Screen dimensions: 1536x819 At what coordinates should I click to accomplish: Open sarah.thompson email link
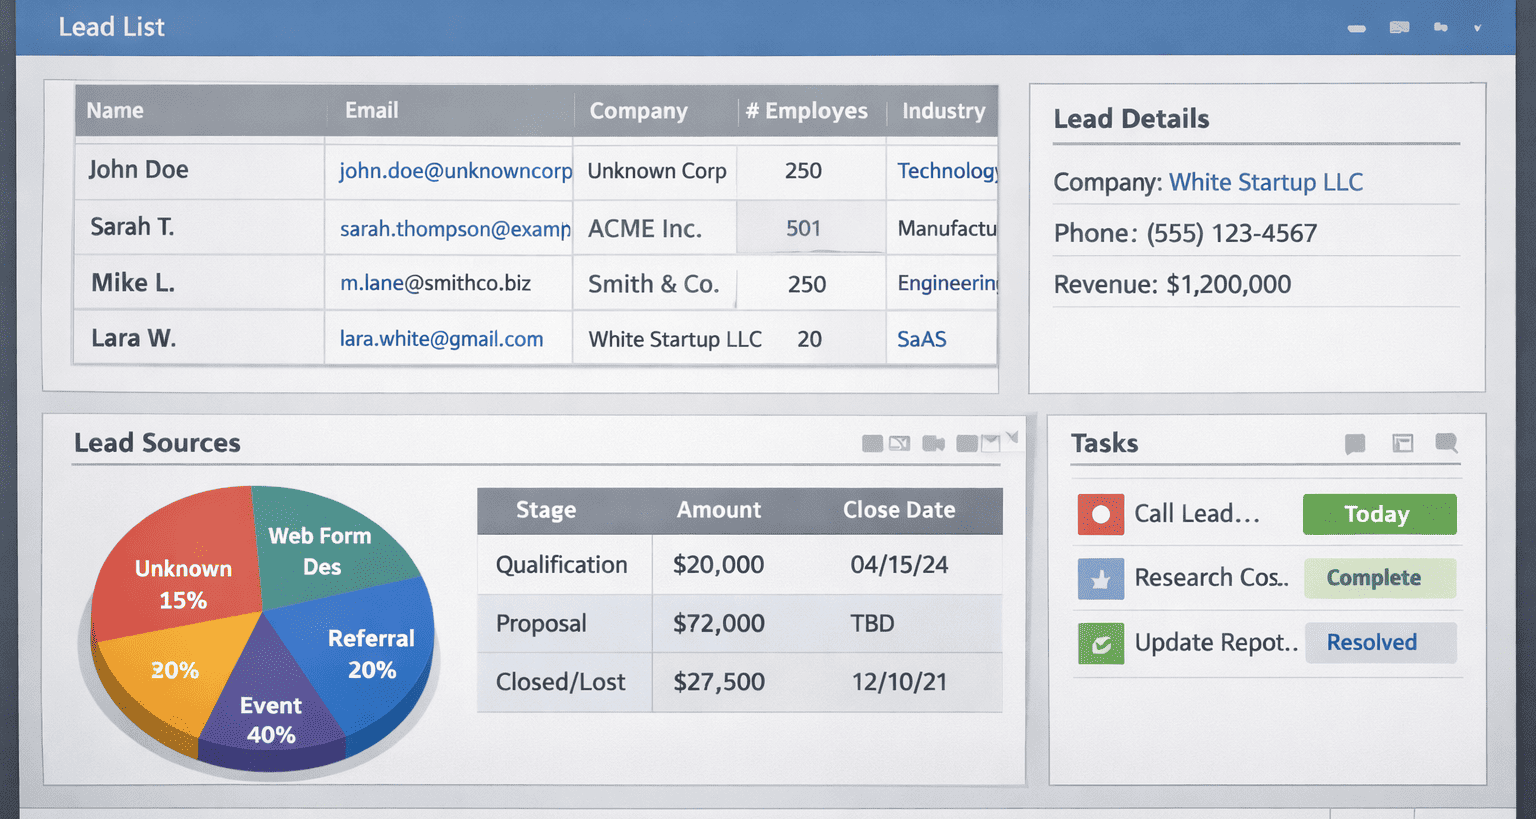455,229
